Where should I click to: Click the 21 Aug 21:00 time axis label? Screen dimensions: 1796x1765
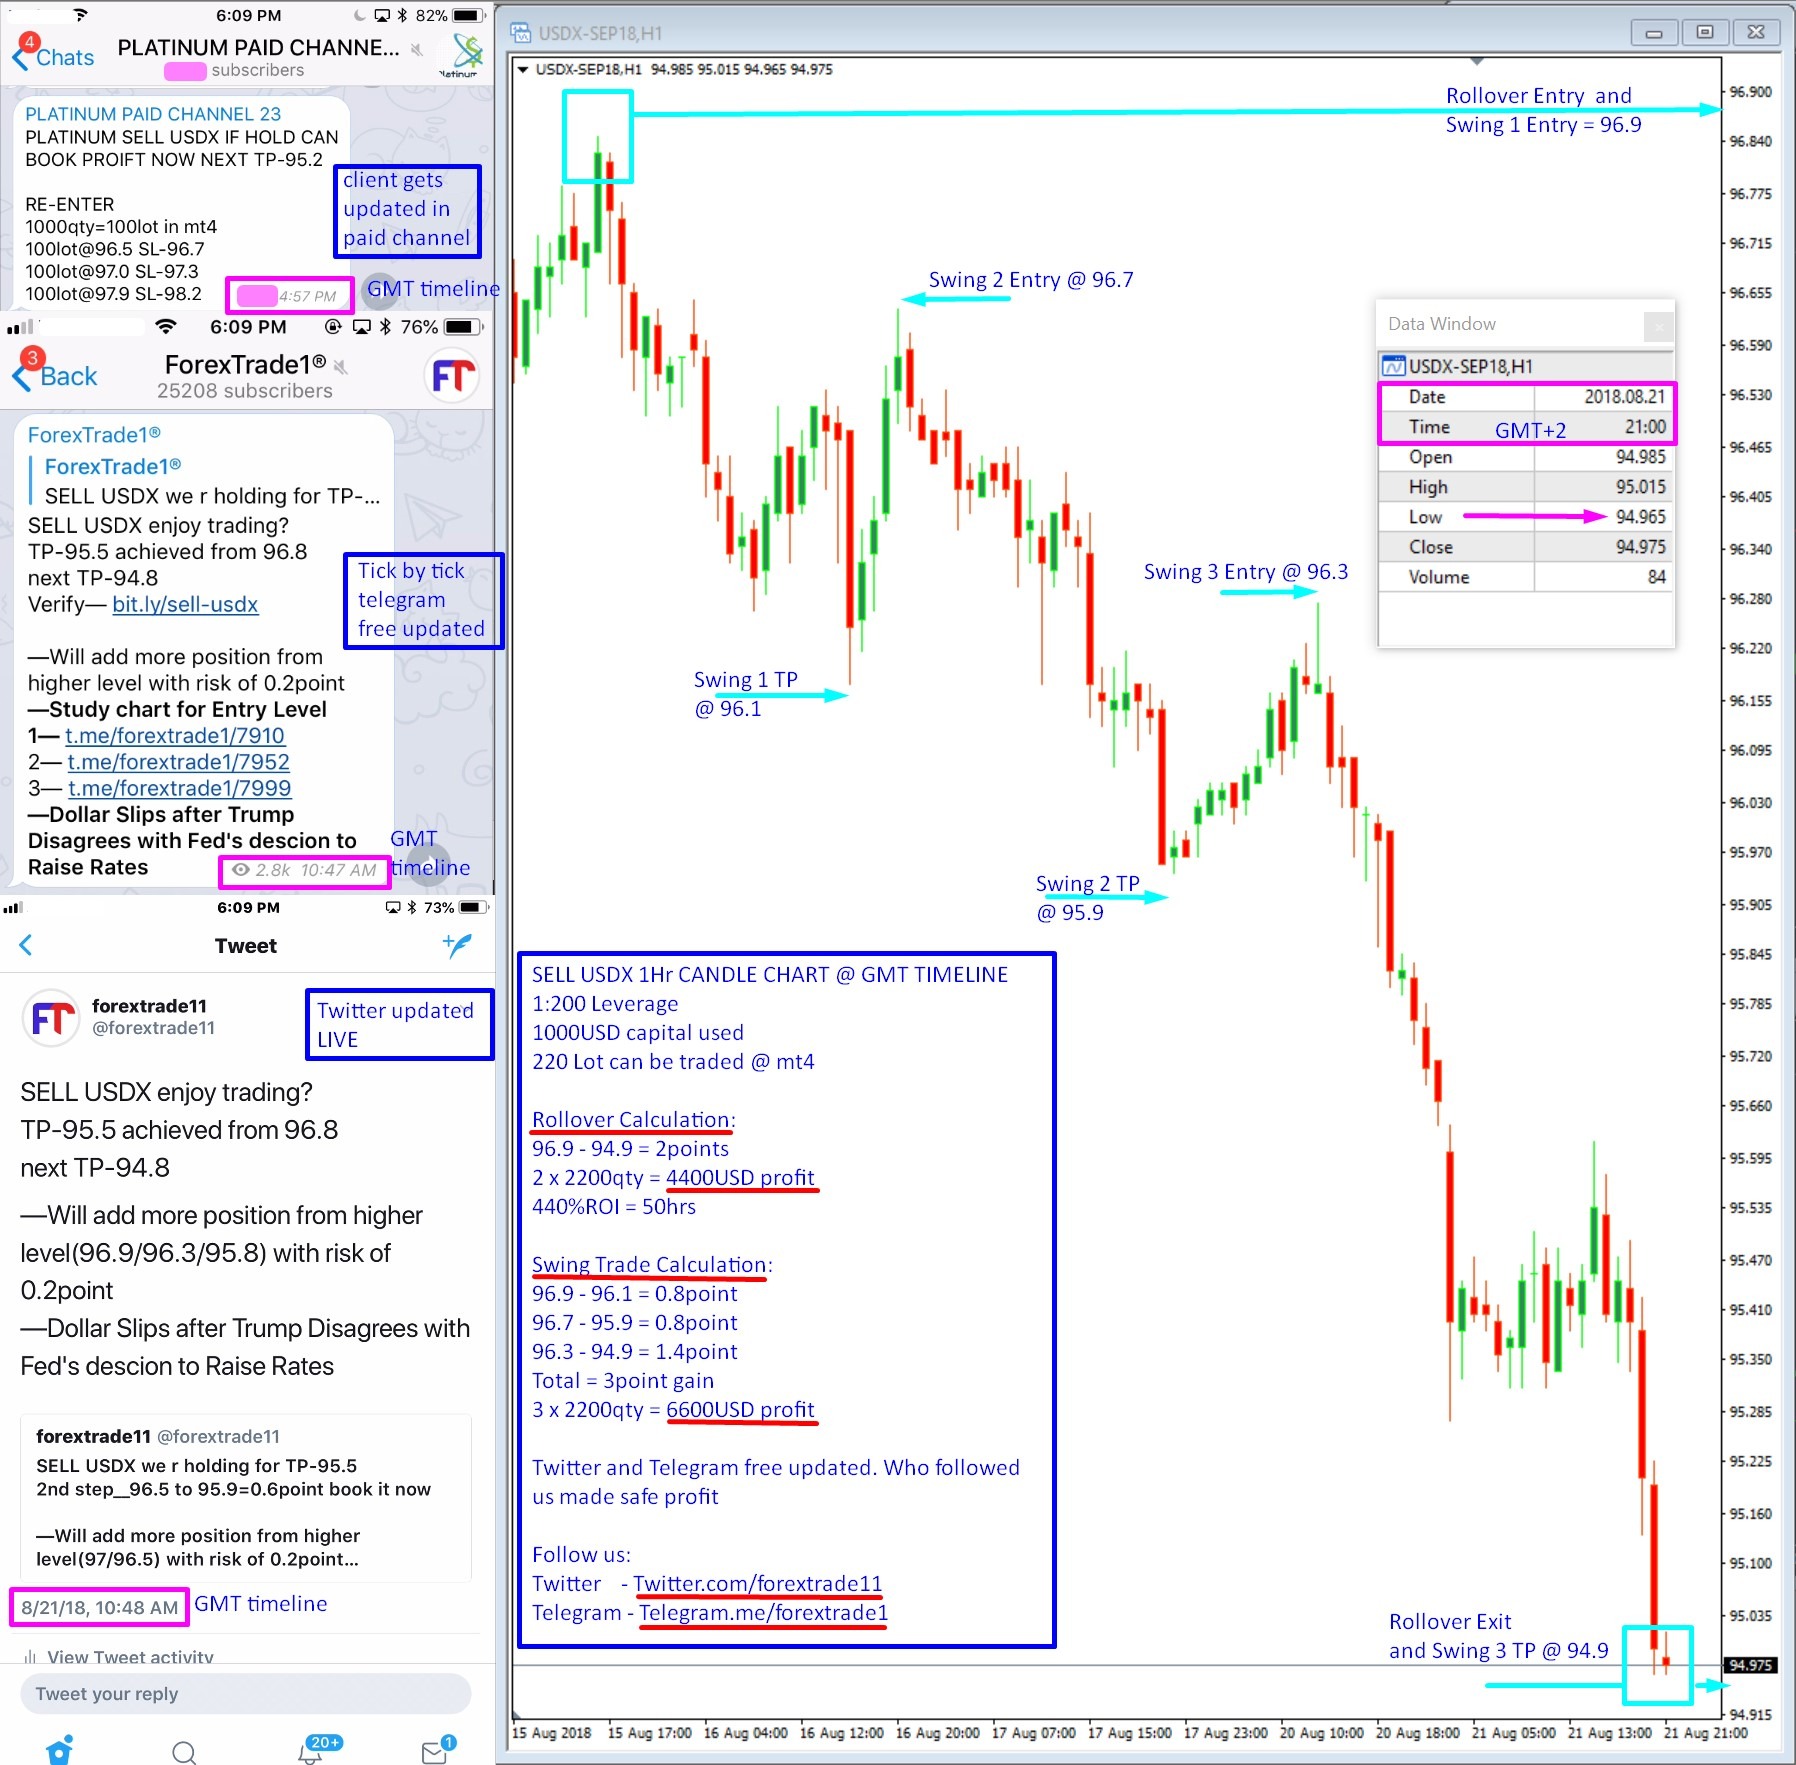[x=1706, y=1733]
